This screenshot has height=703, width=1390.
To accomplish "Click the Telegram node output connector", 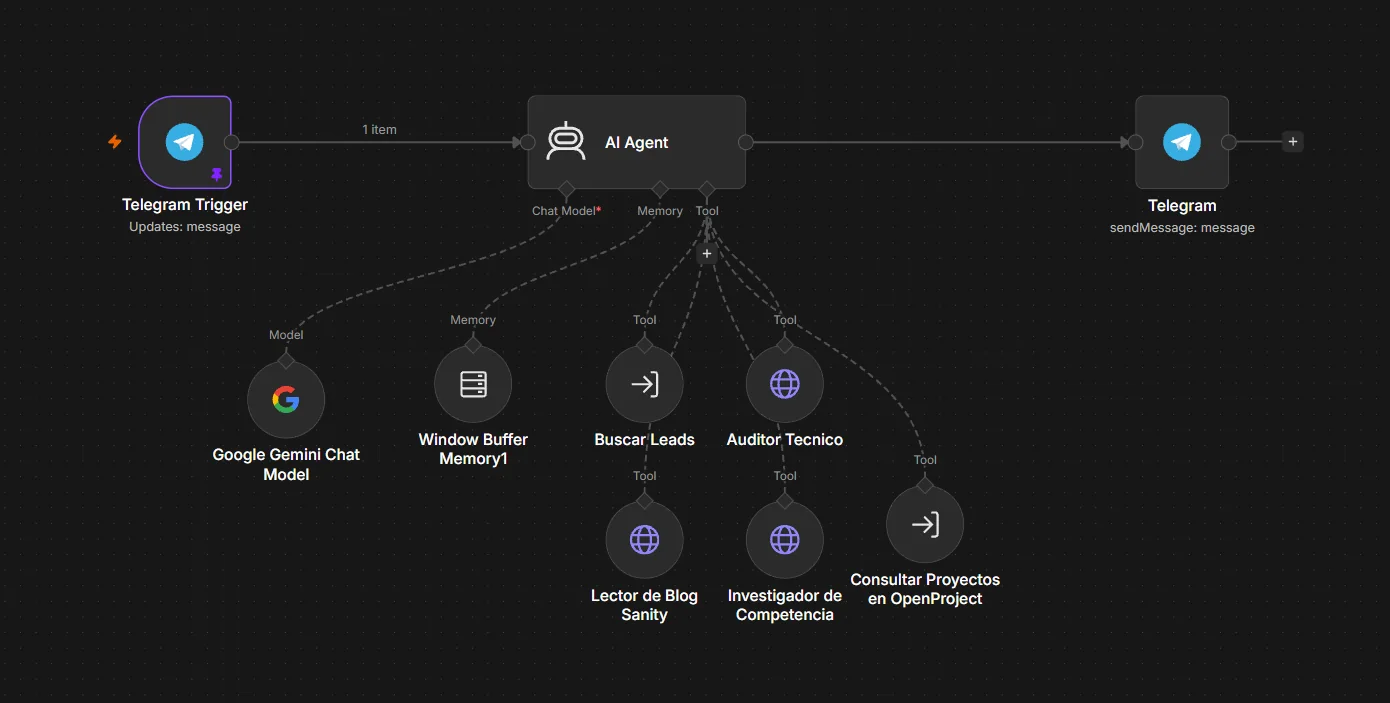I will click(1229, 142).
